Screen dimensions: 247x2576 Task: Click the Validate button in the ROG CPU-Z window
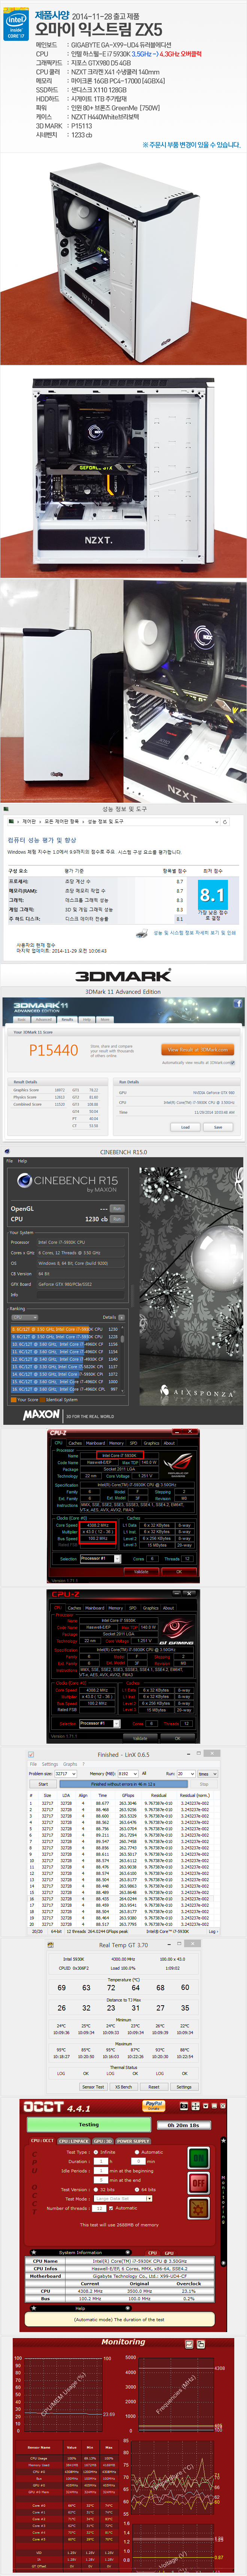(141, 1571)
